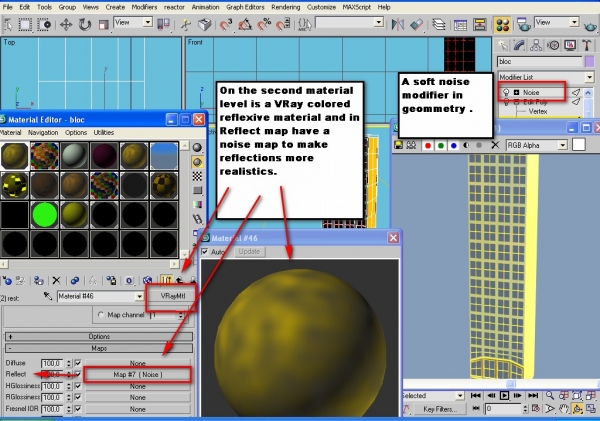Open the Display command panel tab

point(570,46)
